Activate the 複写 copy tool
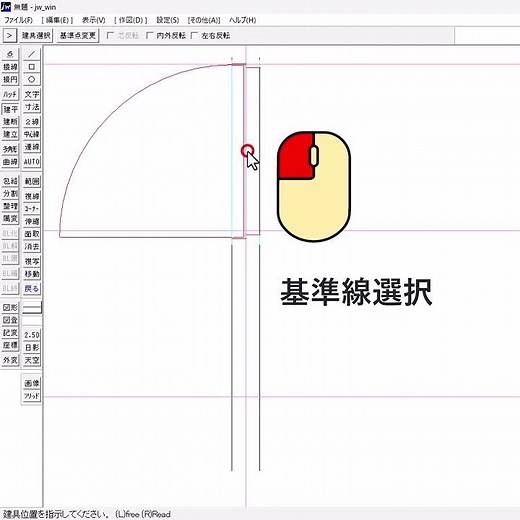 coord(32,261)
